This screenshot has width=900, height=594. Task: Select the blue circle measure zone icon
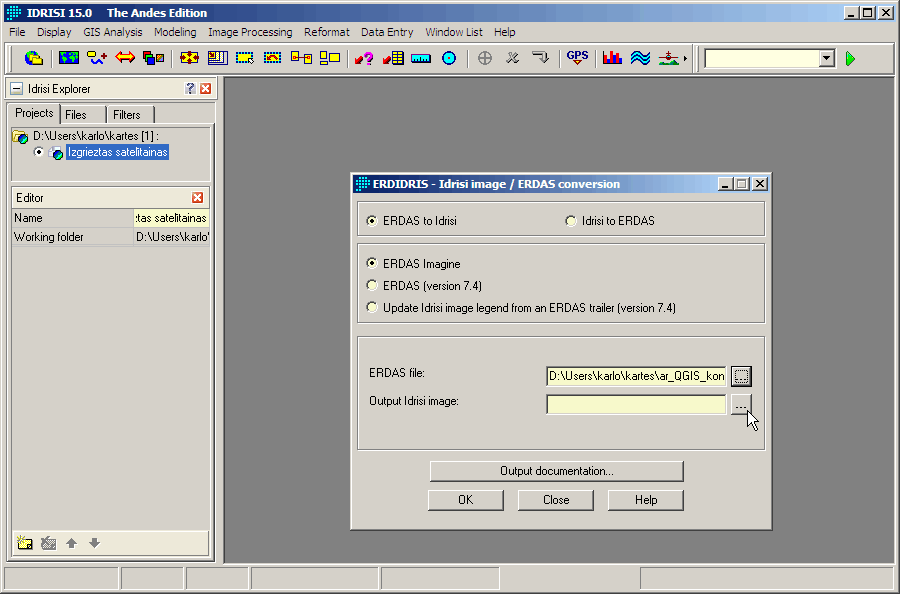point(449,58)
